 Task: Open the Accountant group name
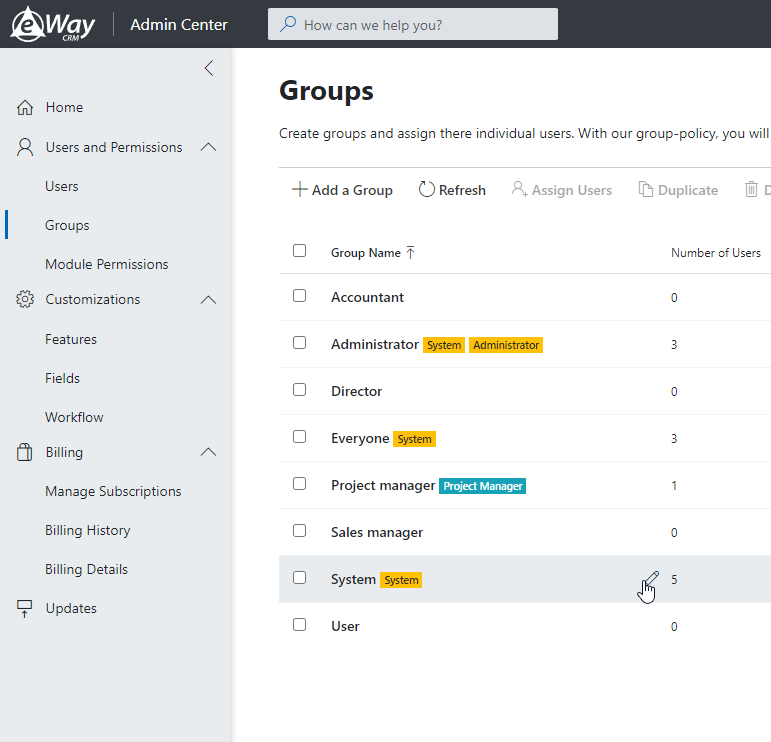coord(367,297)
